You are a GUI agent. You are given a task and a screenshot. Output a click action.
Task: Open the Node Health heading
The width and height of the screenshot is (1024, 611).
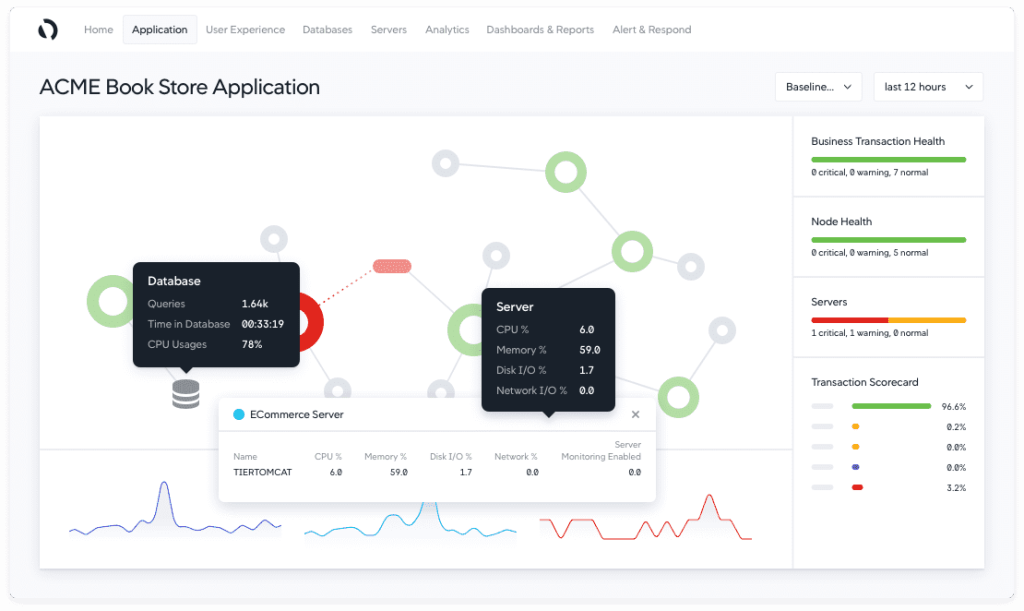[841, 221]
